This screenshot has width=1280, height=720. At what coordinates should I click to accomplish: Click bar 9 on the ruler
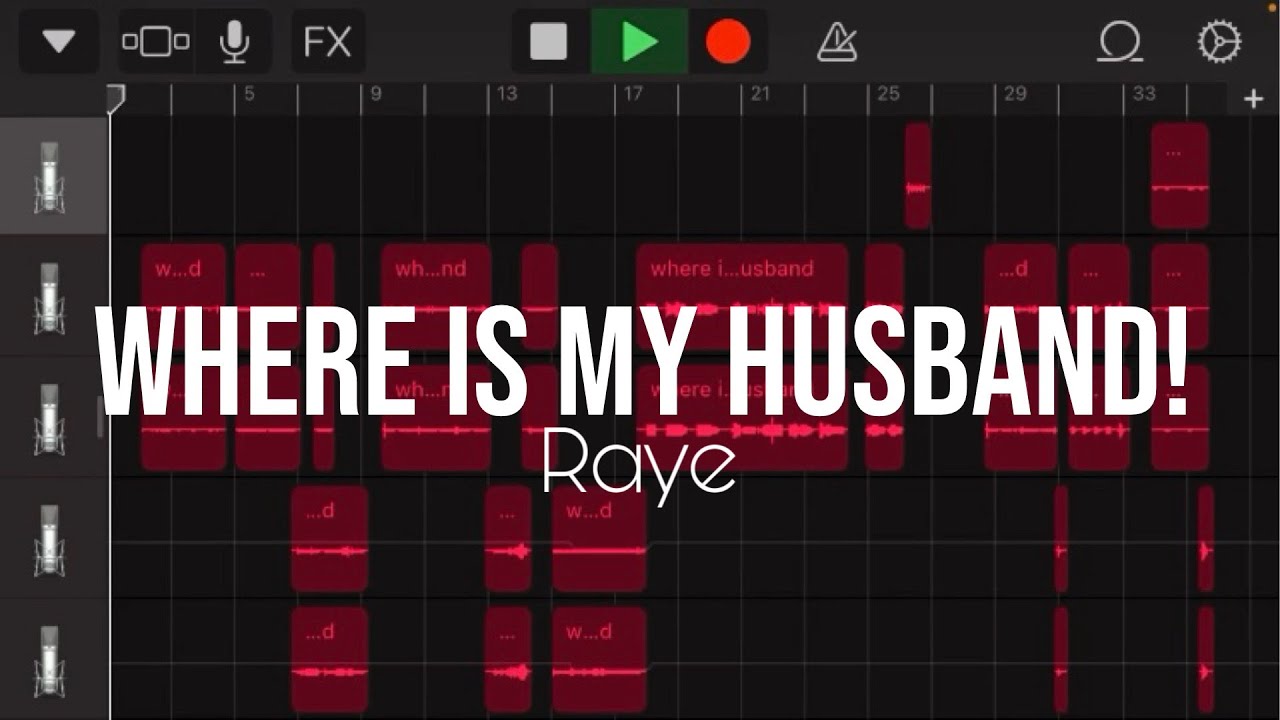tap(376, 94)
